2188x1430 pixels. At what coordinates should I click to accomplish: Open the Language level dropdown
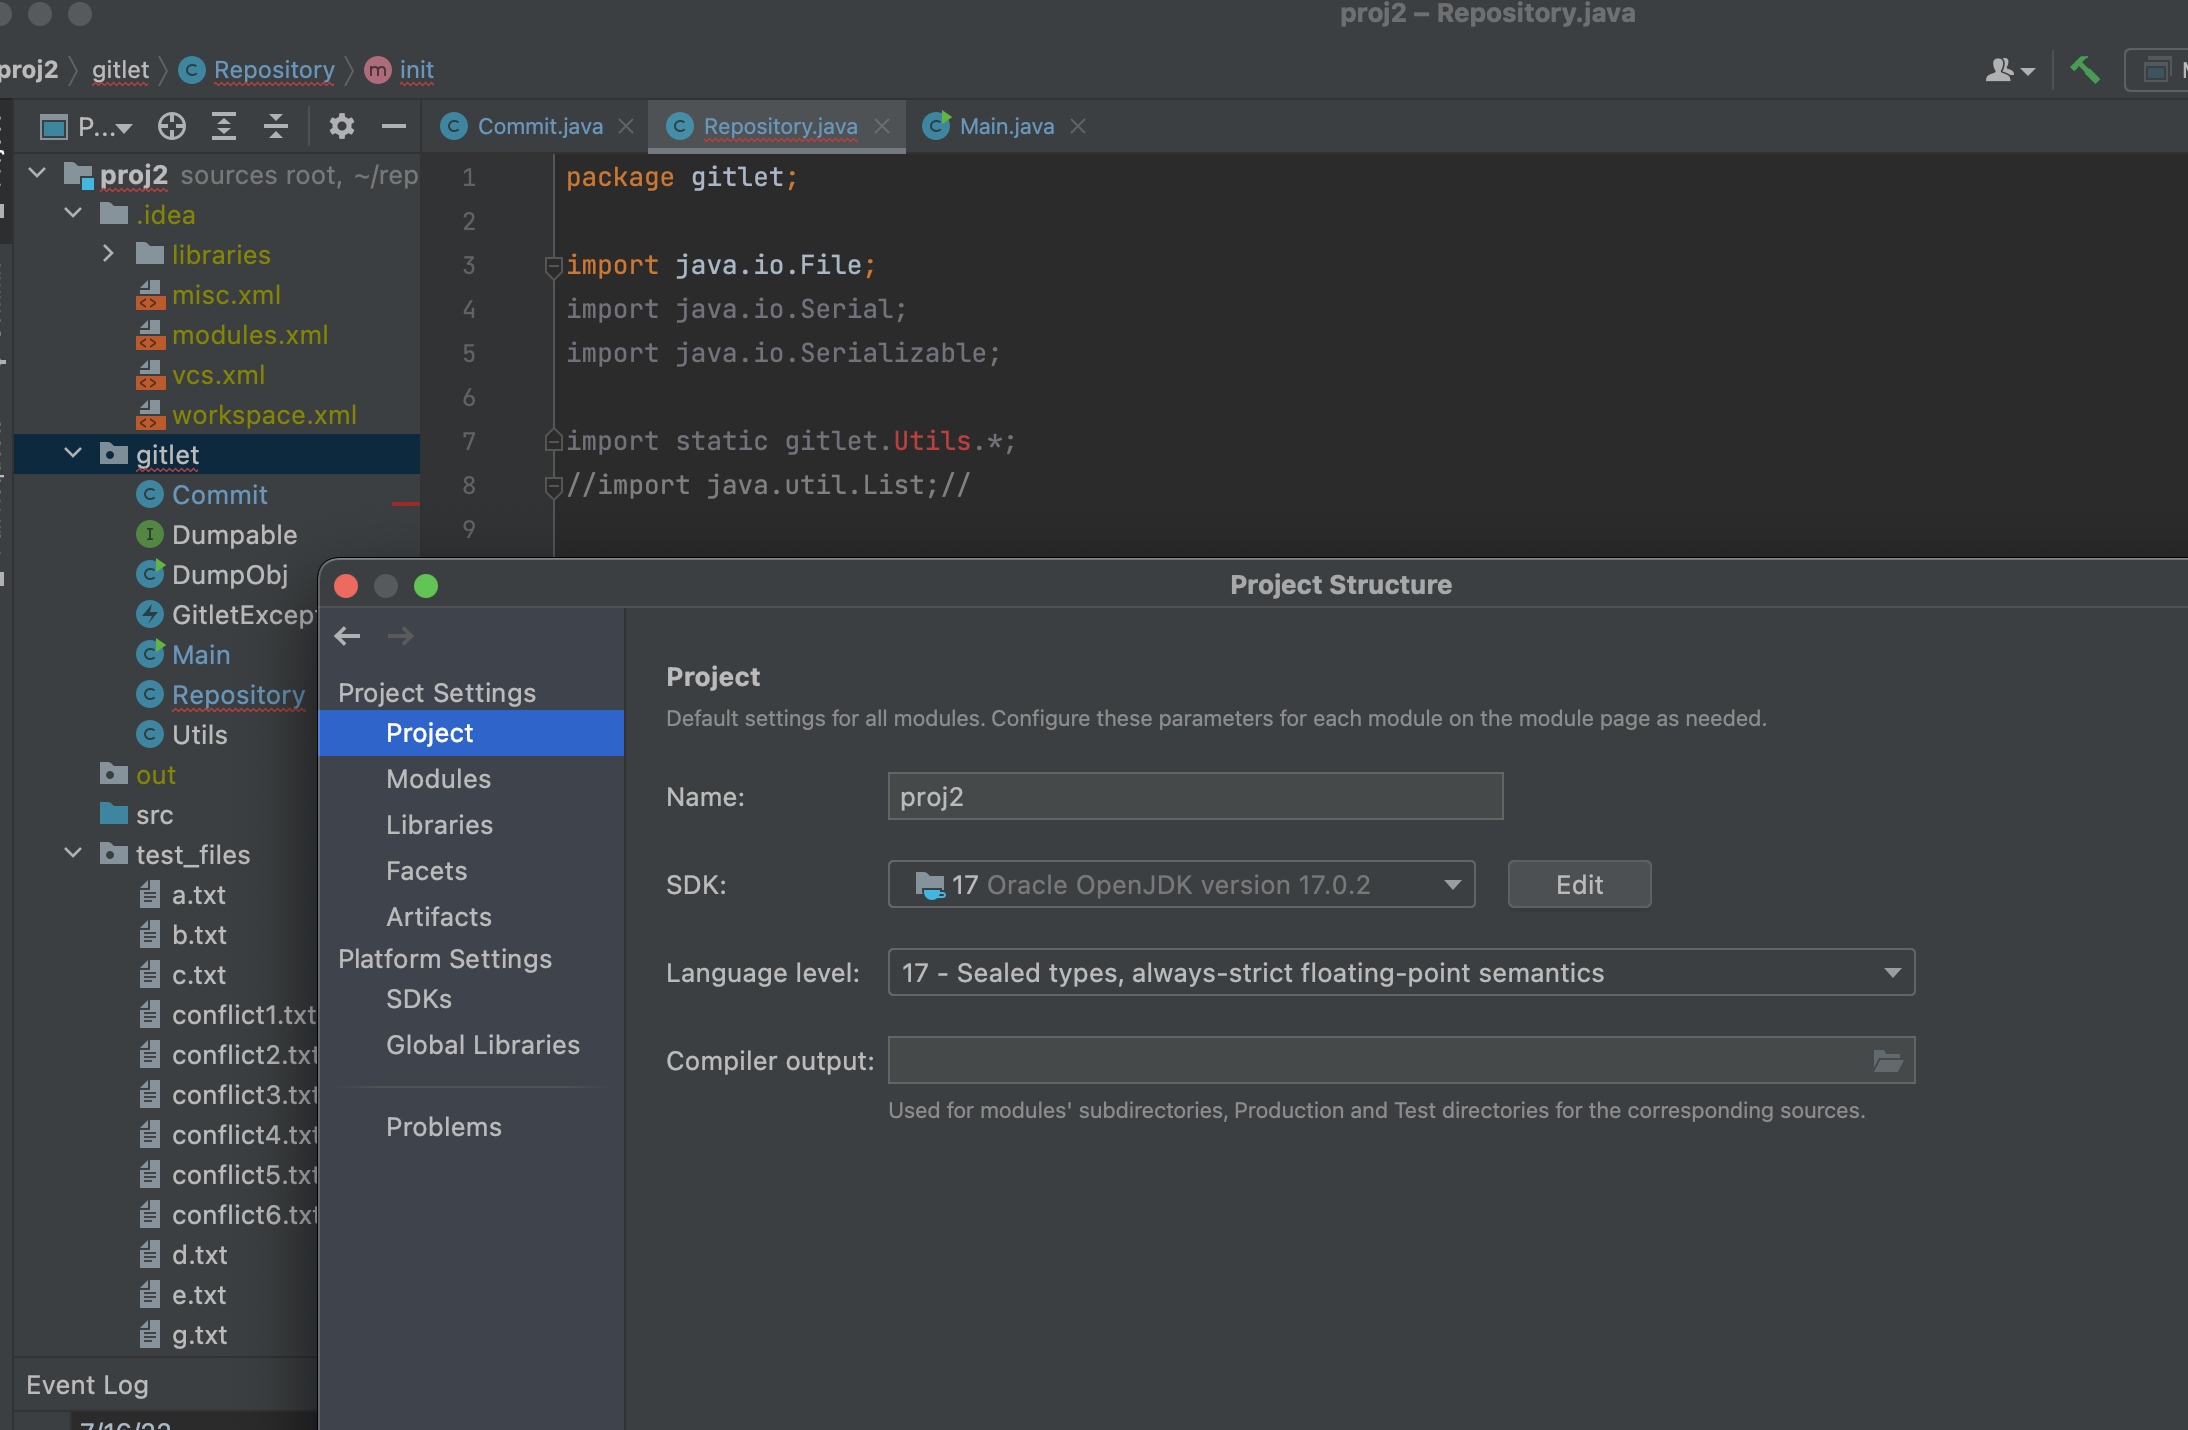point(1400,973)
